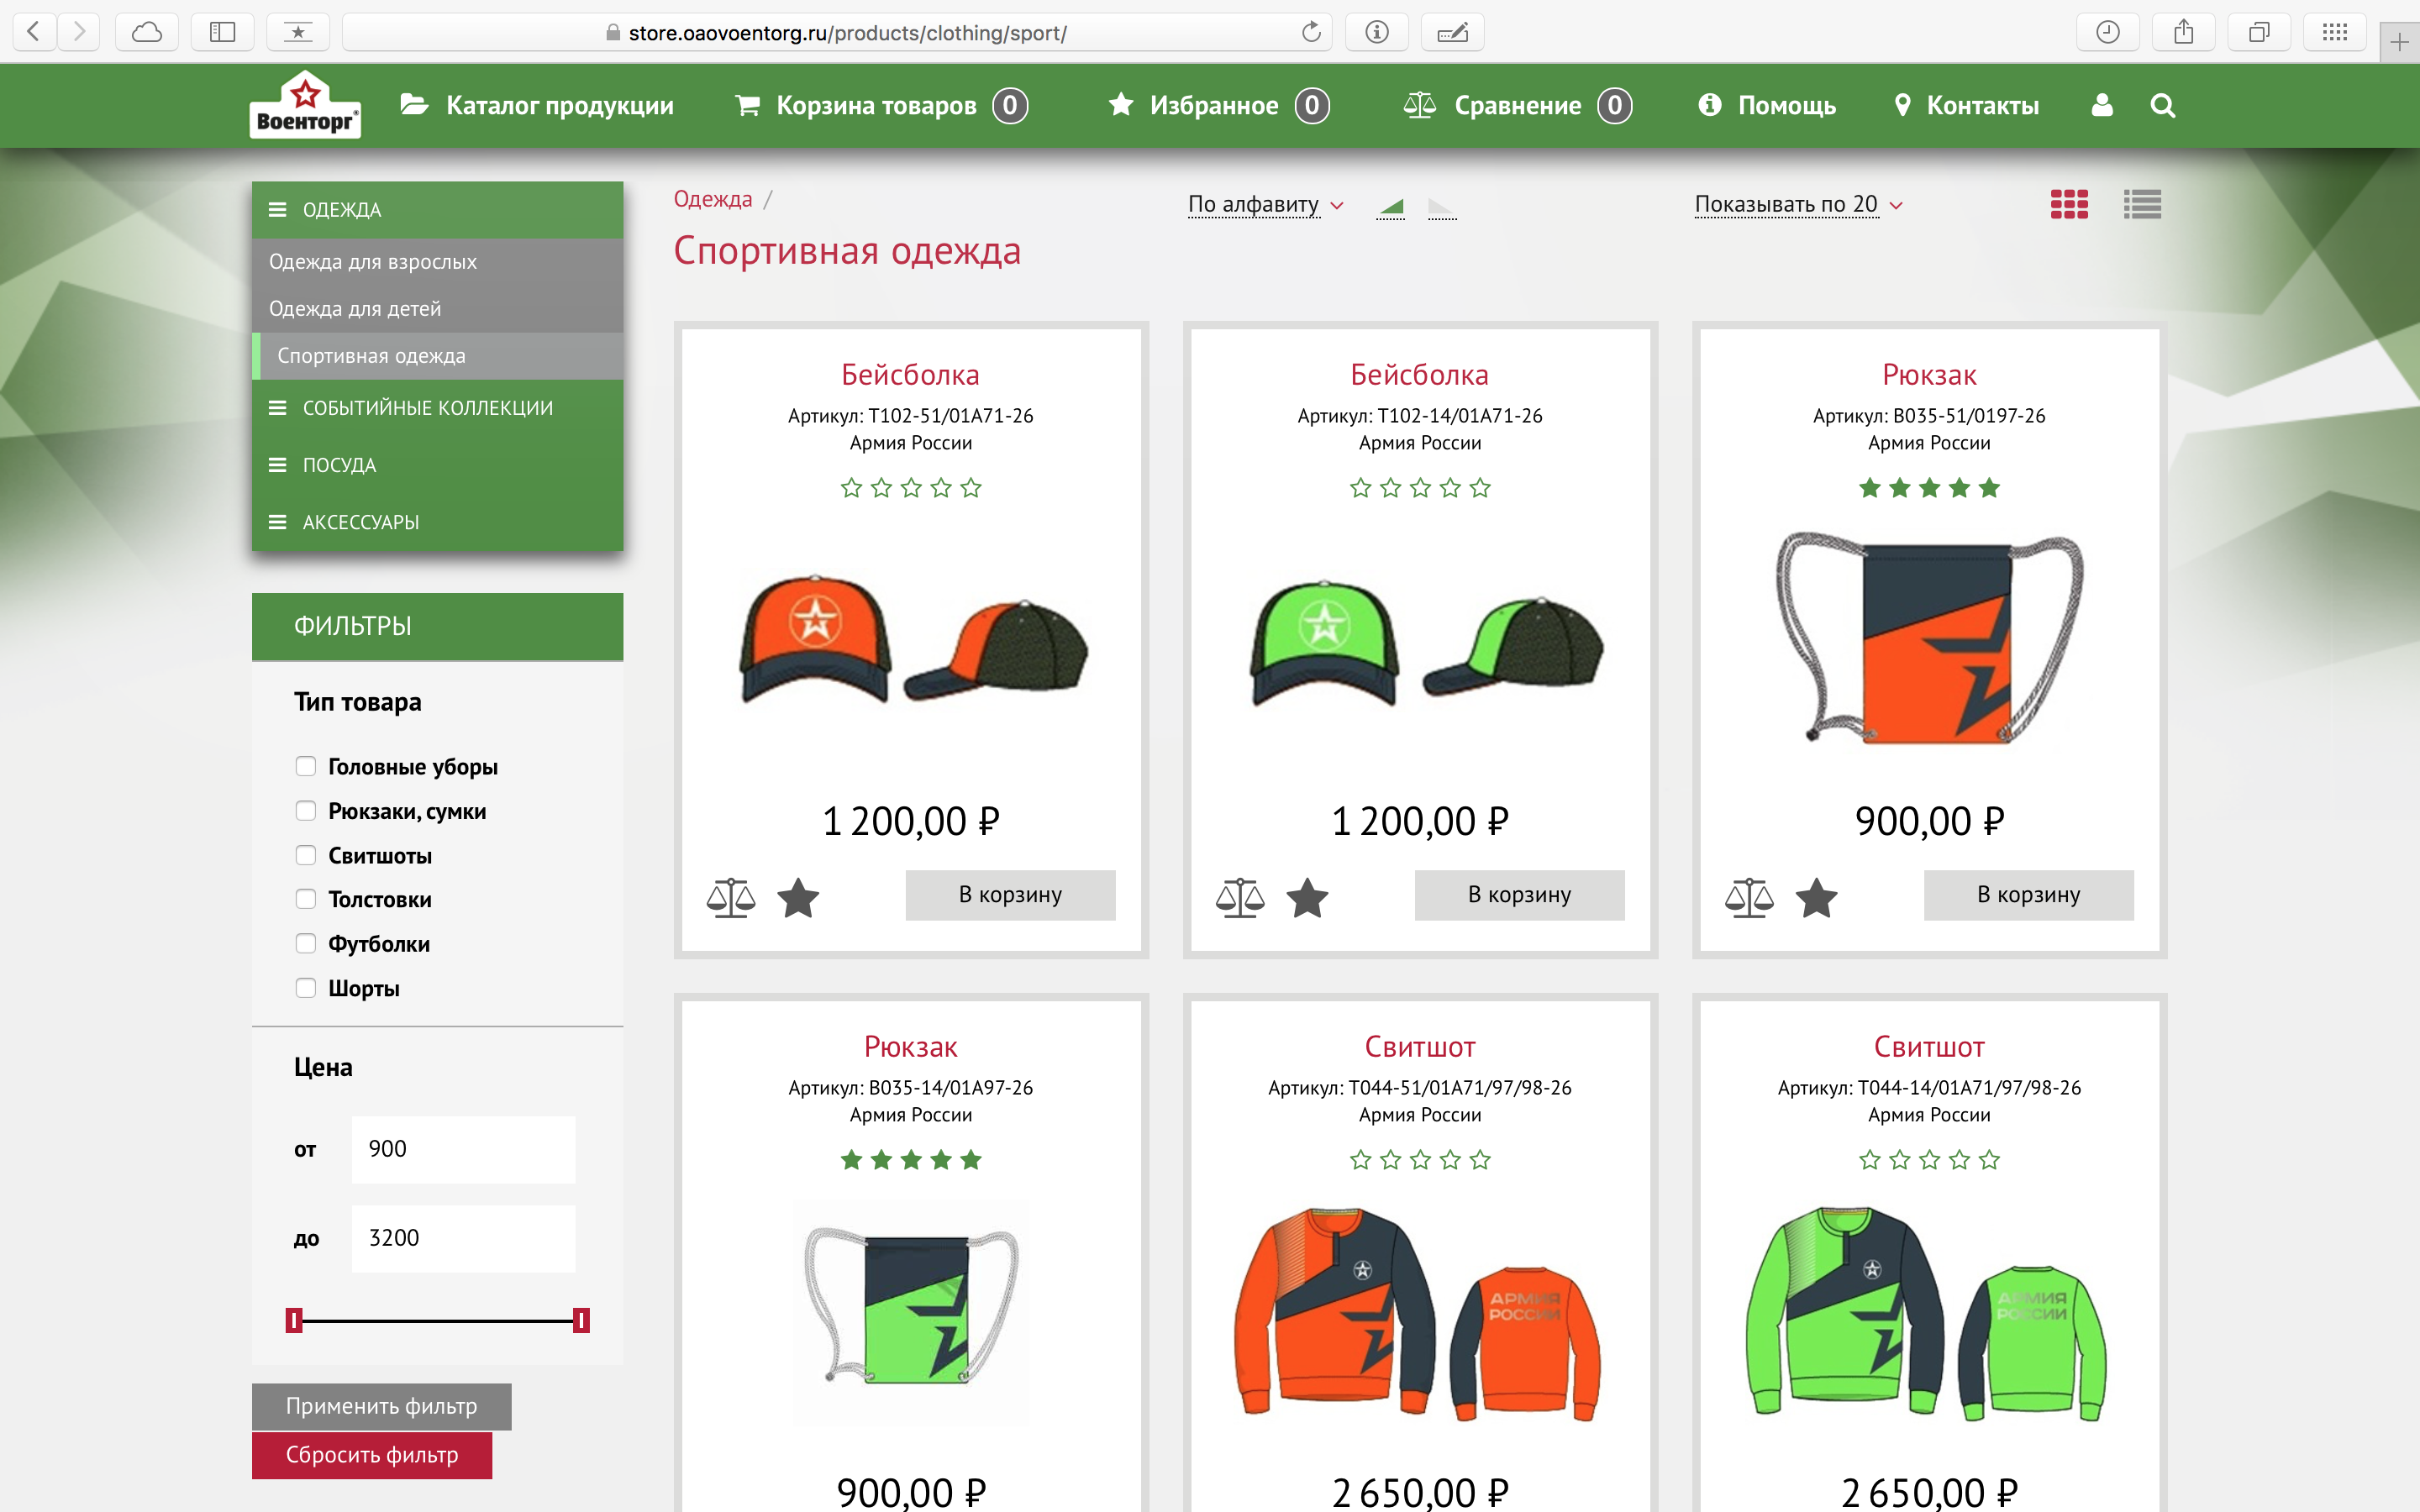Open the orange backpack product image
This screenshot has height=1512, width=2420.
(x=1929, y=638)
